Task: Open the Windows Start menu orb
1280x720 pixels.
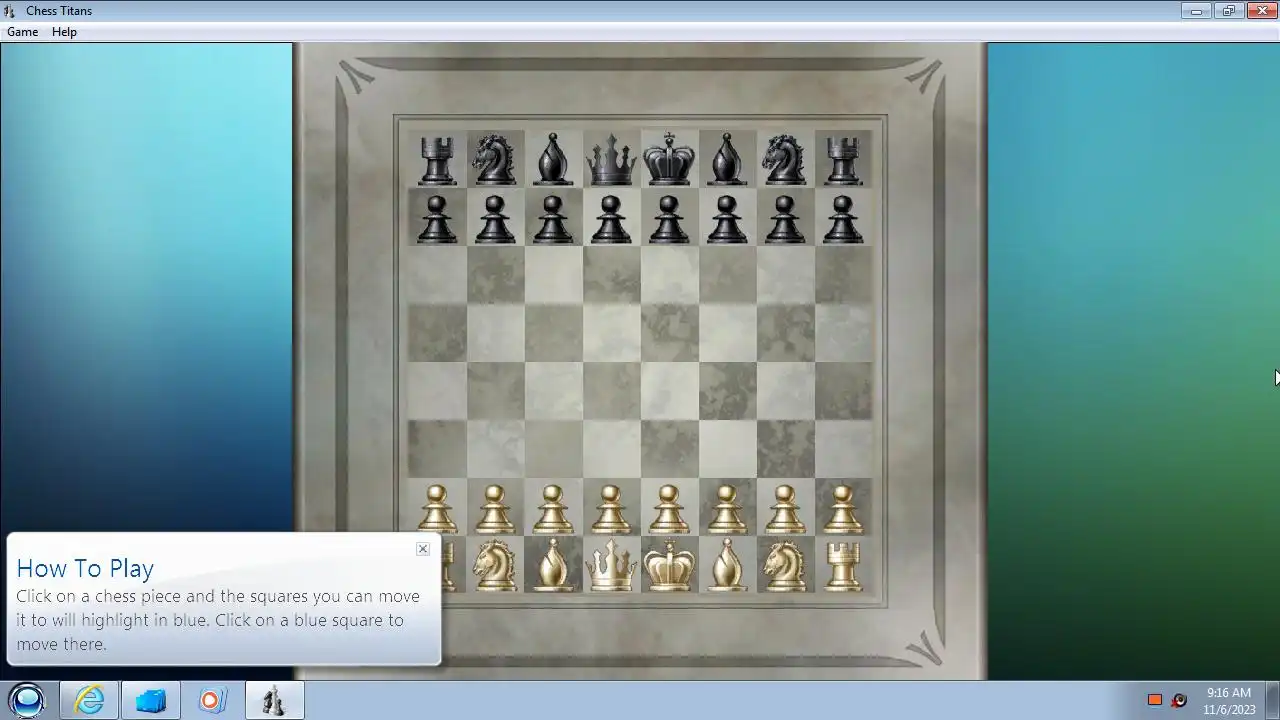Action: pyautogui.click(x=27, y=700)
